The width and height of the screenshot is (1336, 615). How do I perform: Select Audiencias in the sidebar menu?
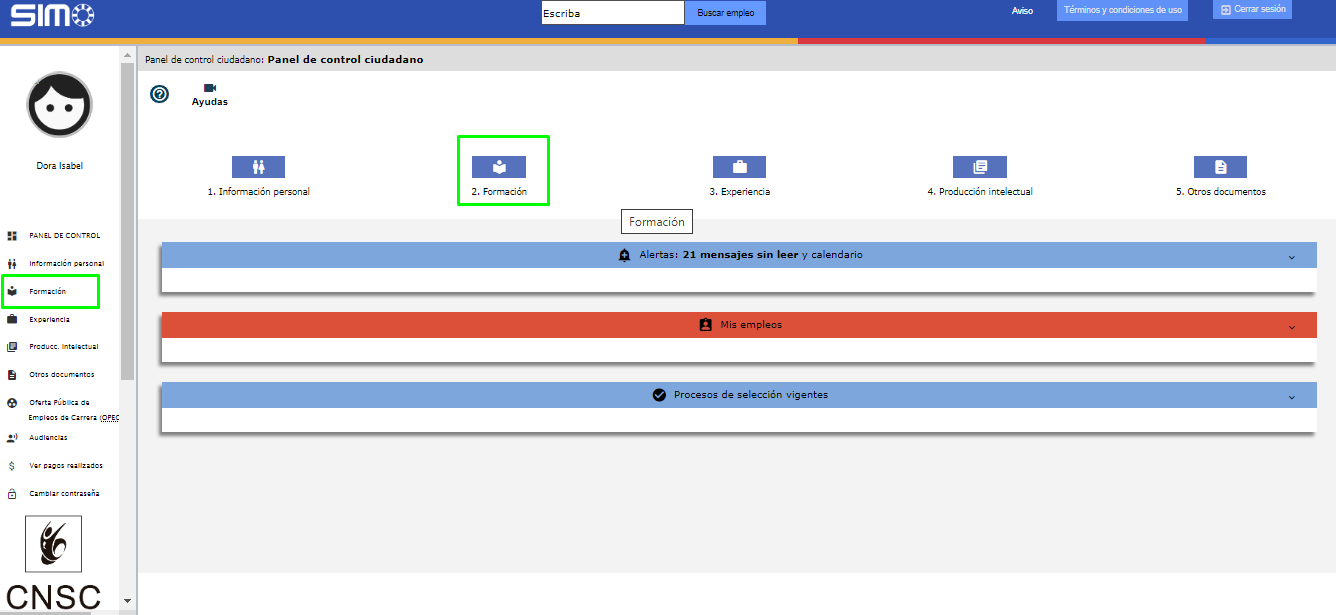(48, 438)
